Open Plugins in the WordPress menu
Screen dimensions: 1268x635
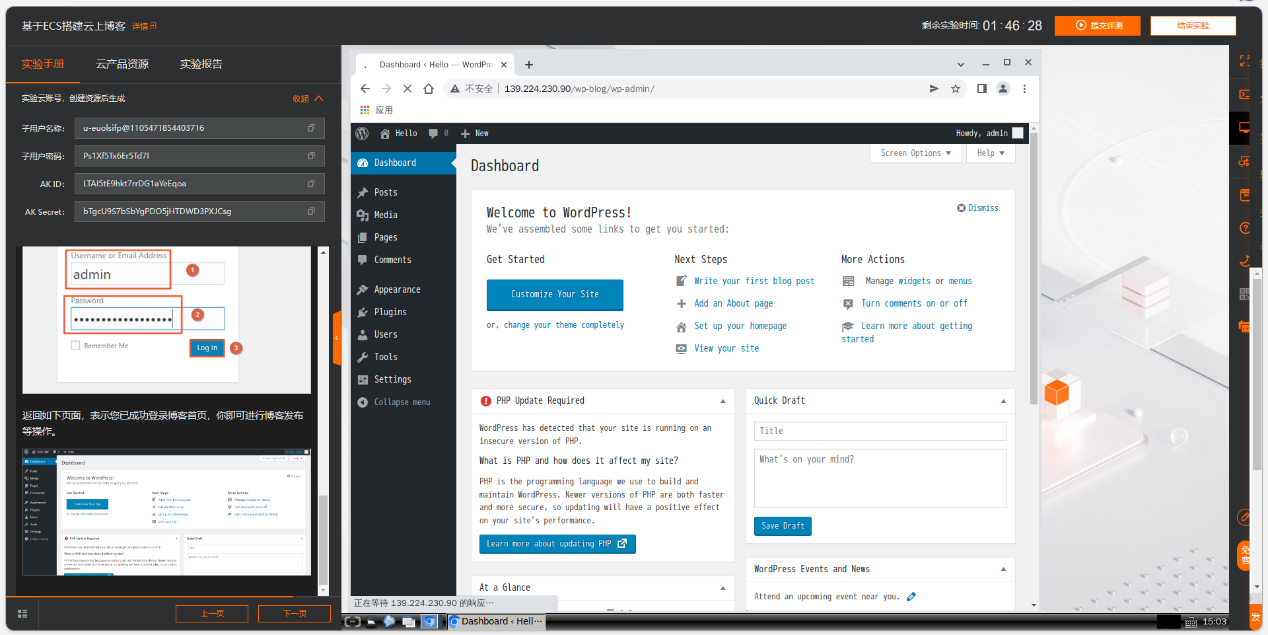point(404,312)
